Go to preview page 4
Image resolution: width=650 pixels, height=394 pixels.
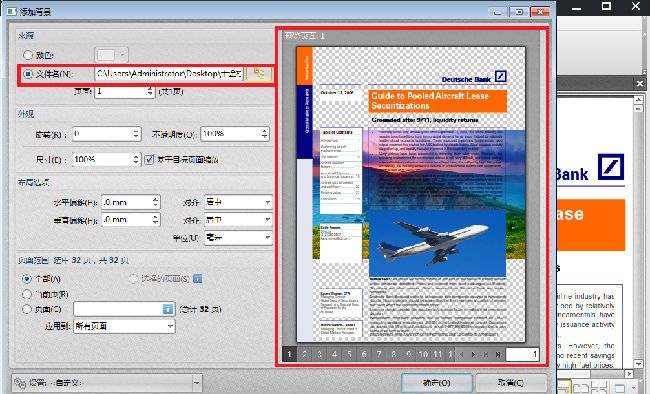tap(334, 354)
